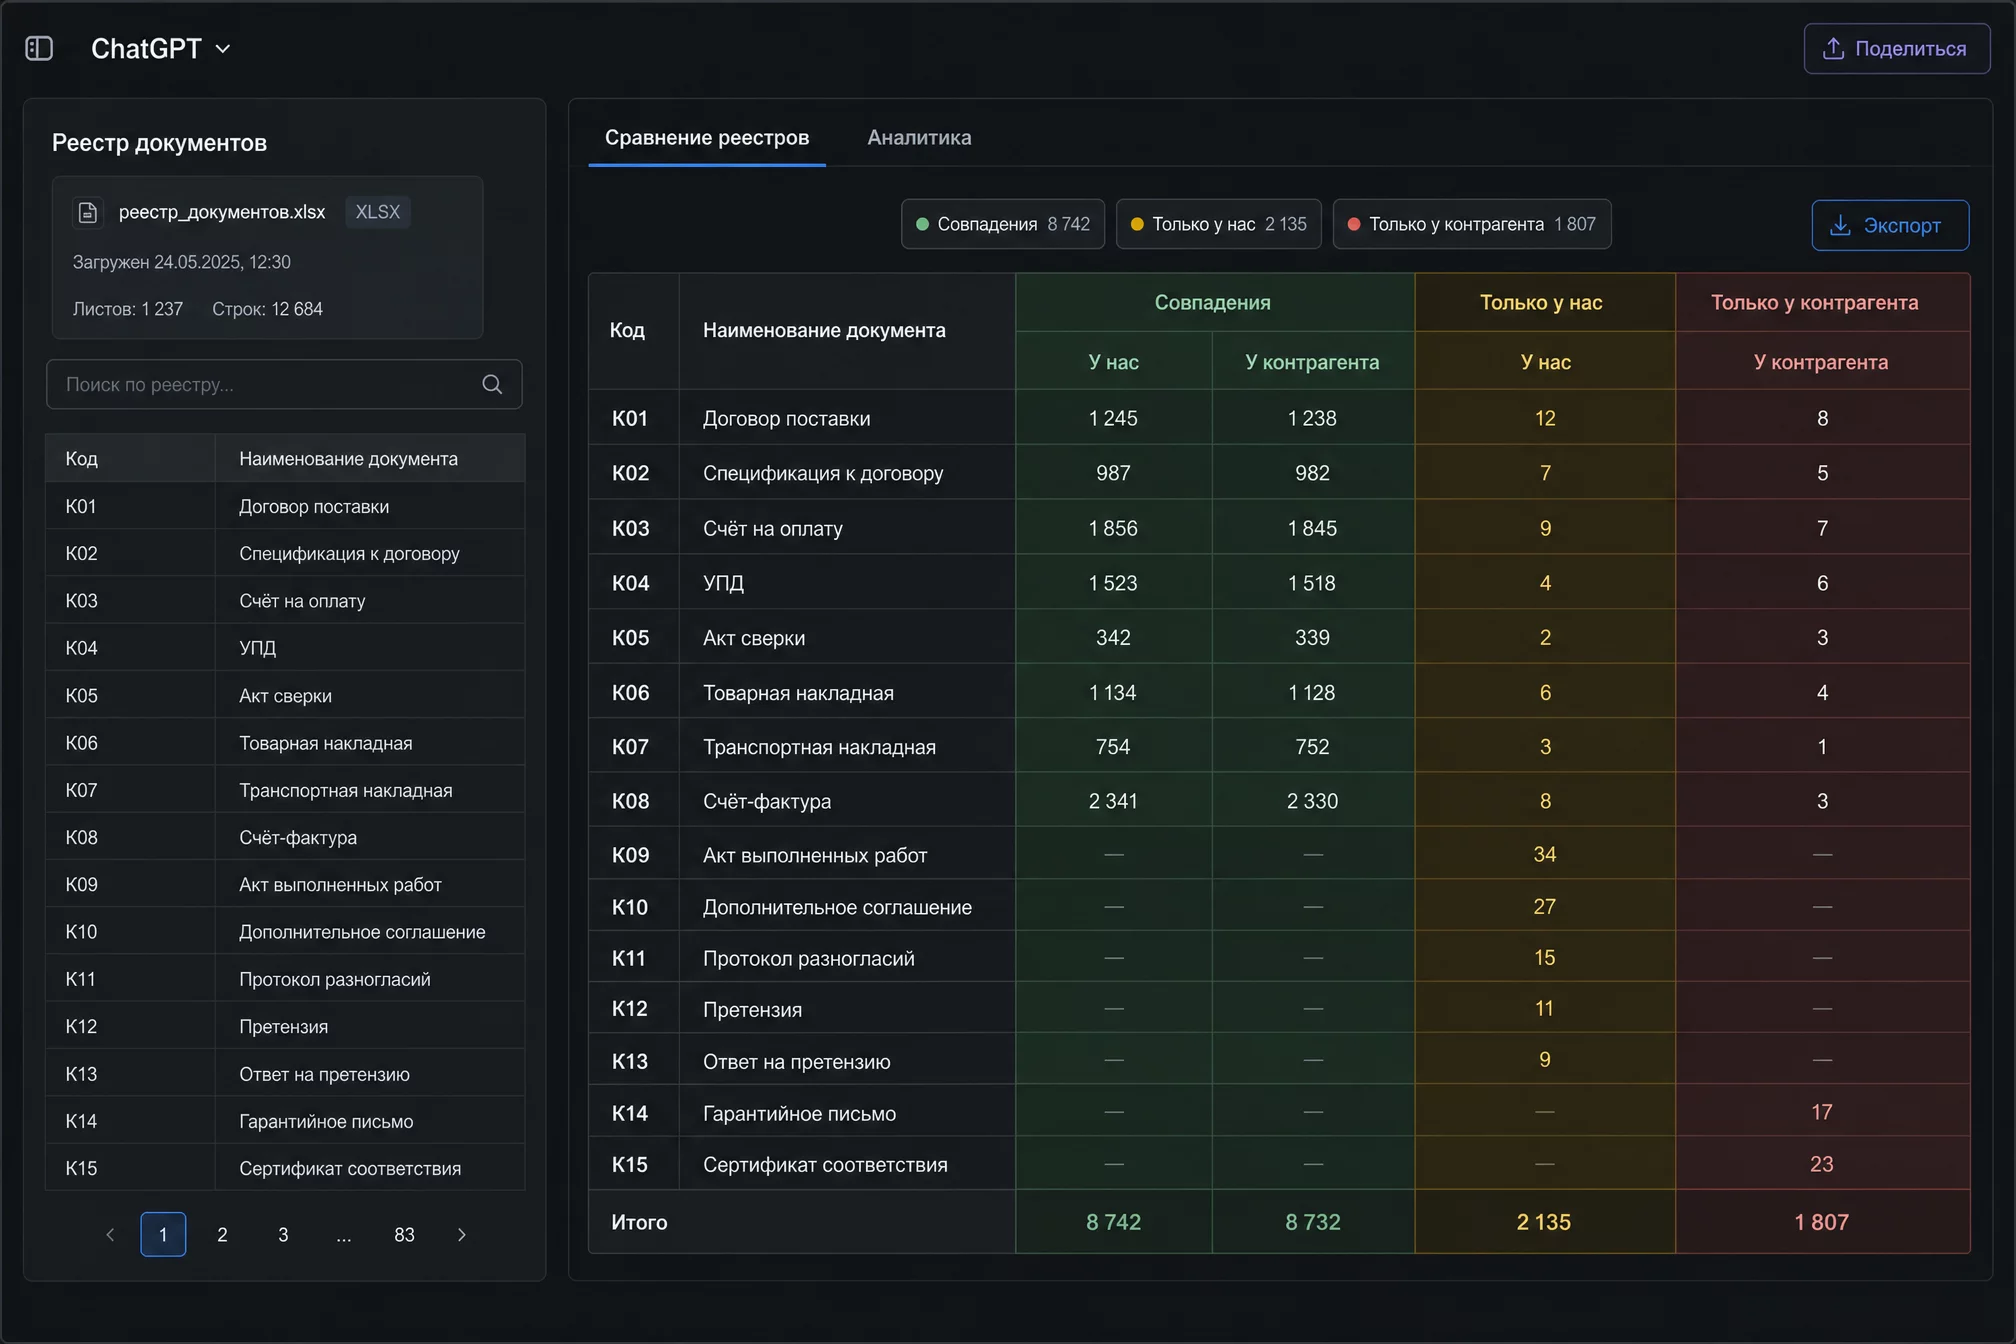Click the Листов: 1 237 file info
This screenshot has height=1344, width=2016.
click(127, 309)
